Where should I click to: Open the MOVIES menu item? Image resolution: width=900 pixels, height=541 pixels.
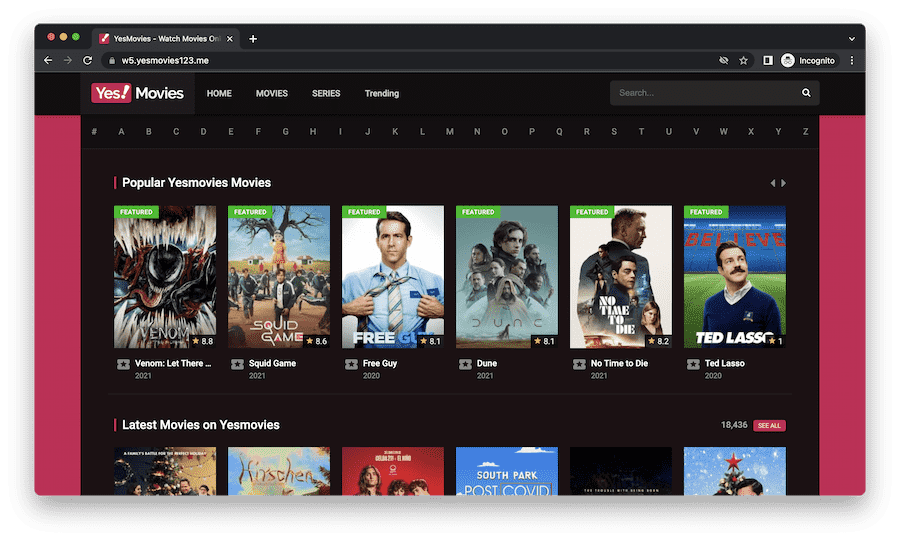pyautogui.click(x=271, y=93)
